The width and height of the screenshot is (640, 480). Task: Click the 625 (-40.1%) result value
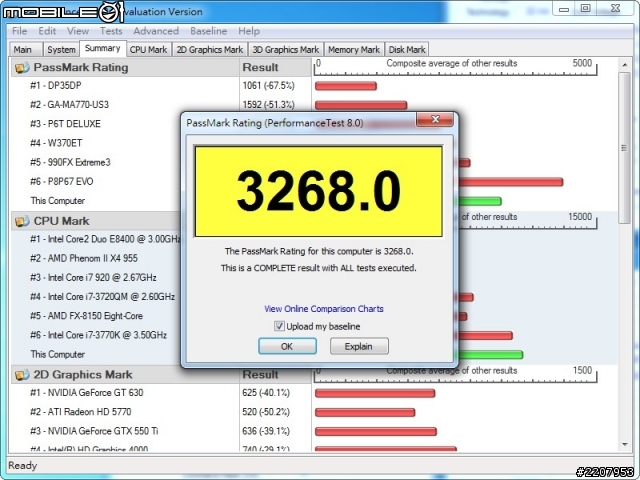coord(266,393)
